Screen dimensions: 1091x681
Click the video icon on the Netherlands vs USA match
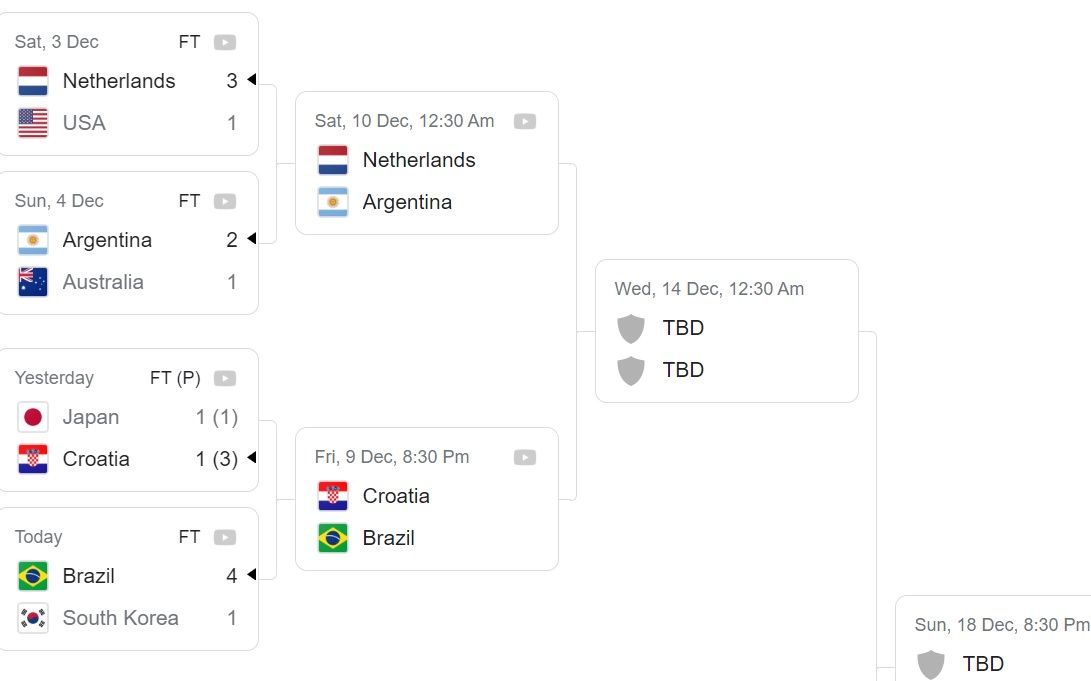coord(226,41)
